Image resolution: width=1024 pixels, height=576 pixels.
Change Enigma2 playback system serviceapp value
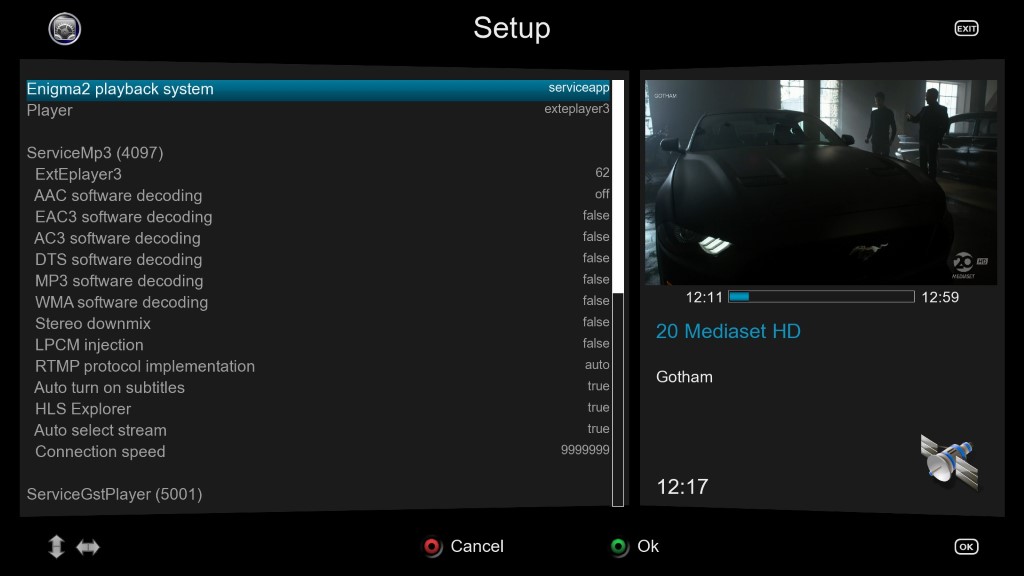(578, 89)
